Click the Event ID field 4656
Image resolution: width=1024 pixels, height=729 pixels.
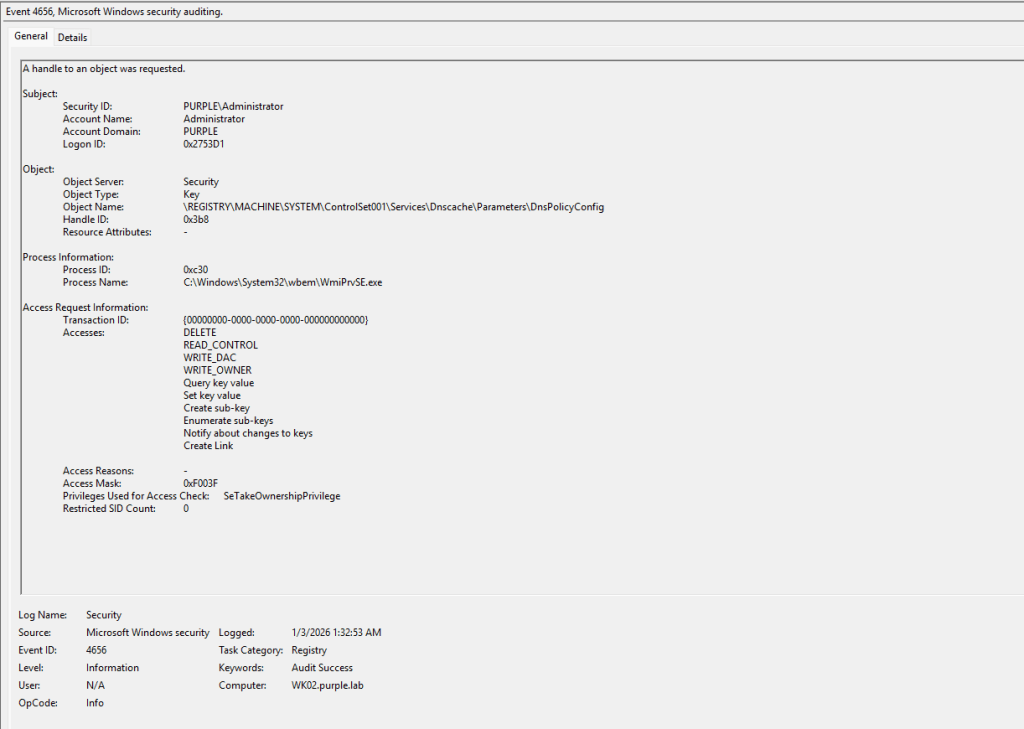97,650
